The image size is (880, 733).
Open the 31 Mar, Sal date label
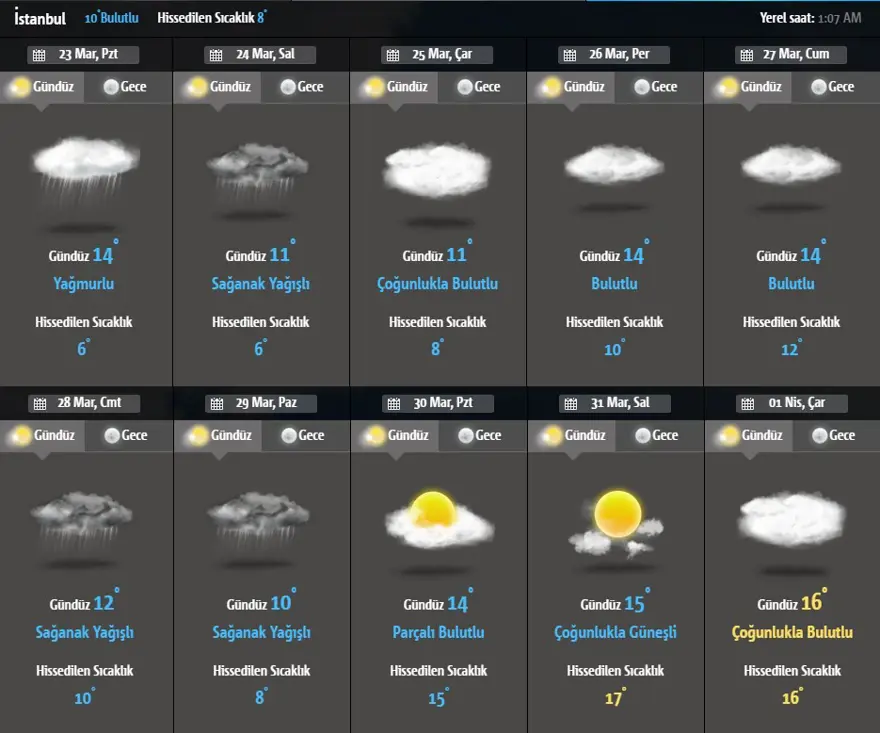(618, 403)
